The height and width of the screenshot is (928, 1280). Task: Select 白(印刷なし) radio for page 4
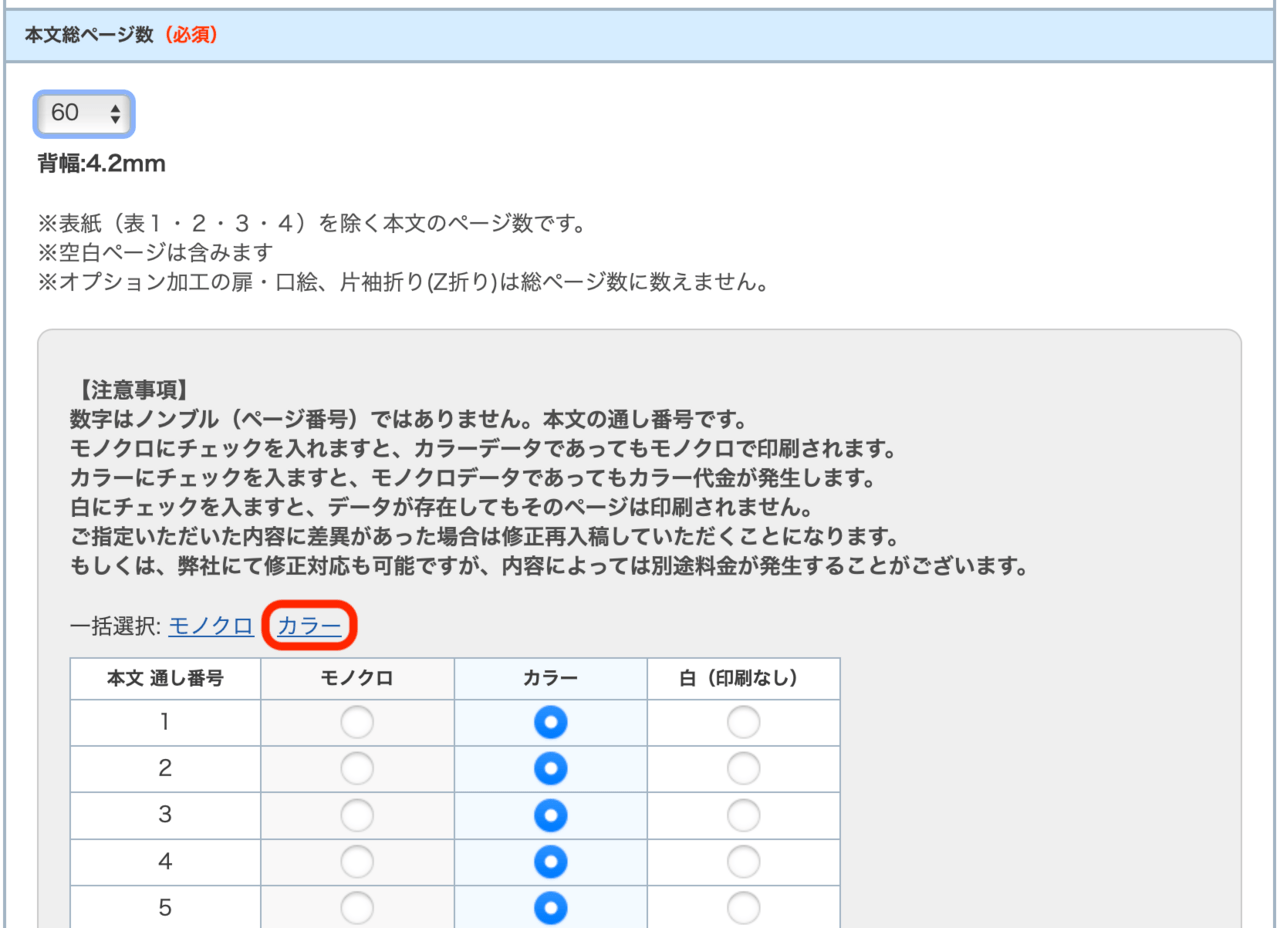[x=743, y=861]
